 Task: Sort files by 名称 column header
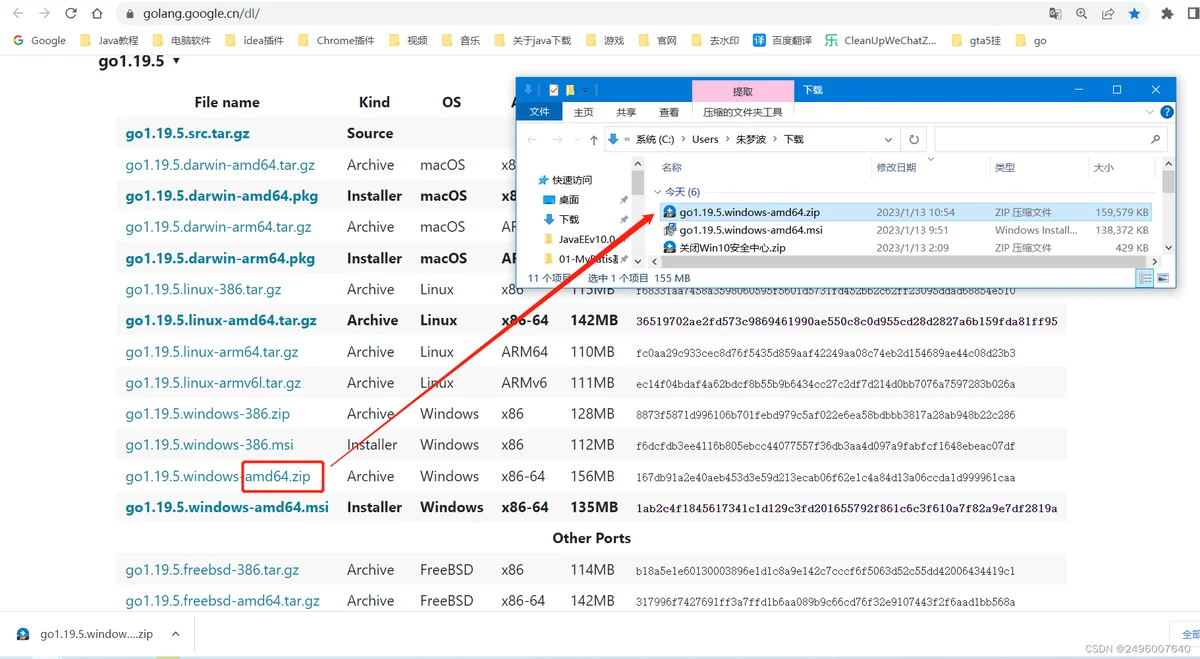(672, 168)
